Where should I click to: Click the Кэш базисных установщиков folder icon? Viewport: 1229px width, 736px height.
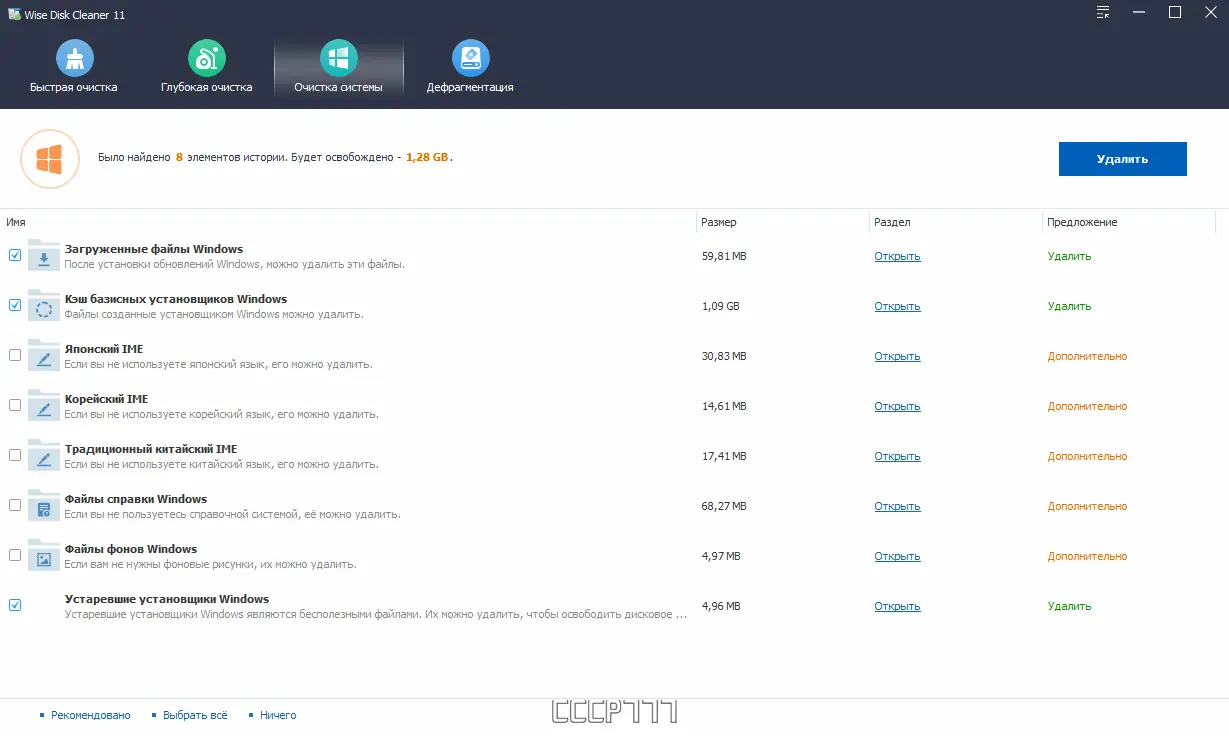(x=44, y=306)
